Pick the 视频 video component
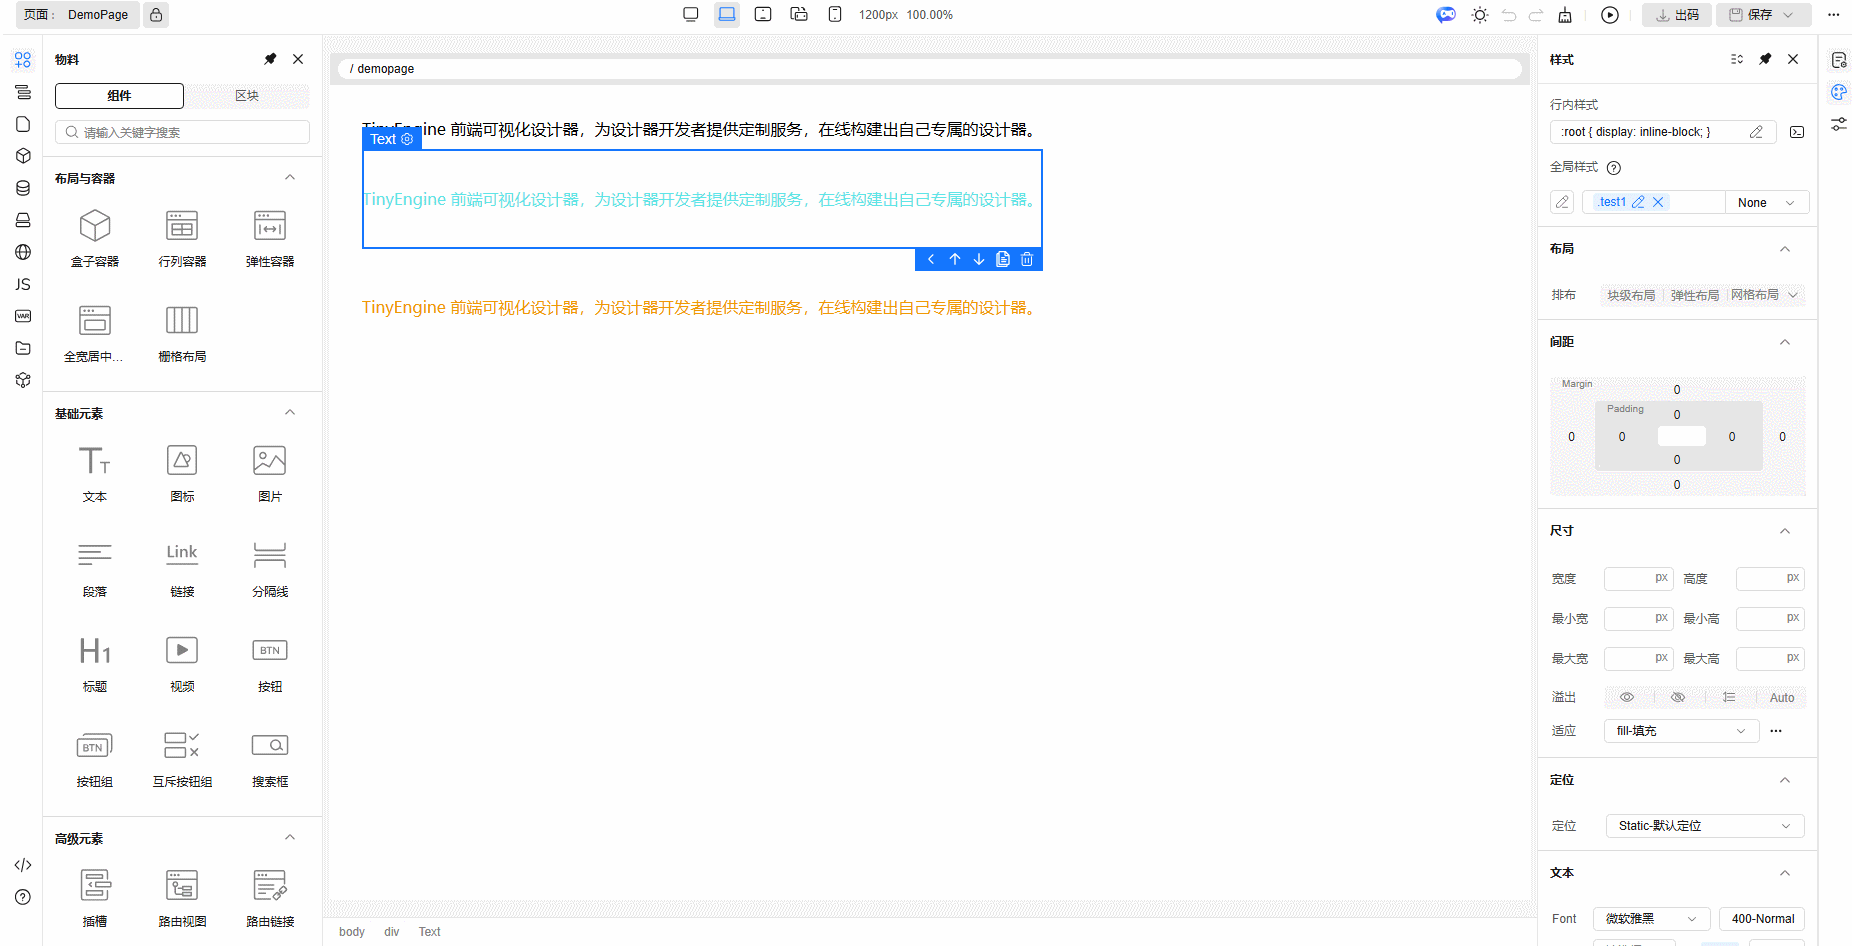 (182, 663)
